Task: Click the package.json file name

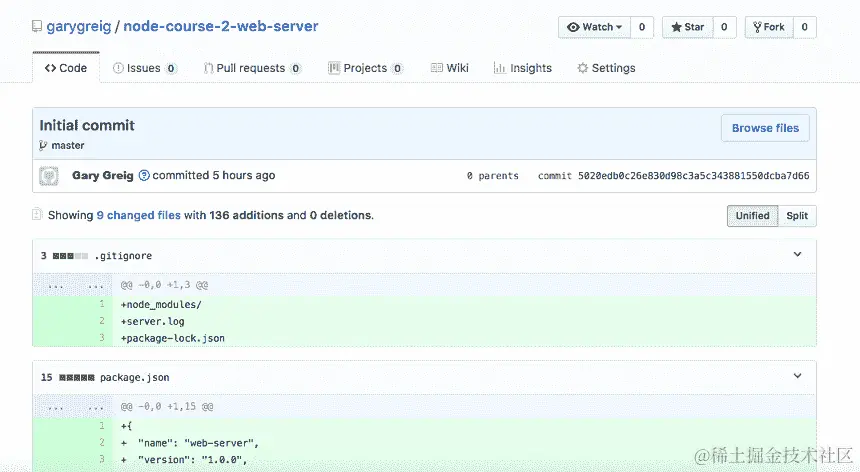Action: [134, 377]
